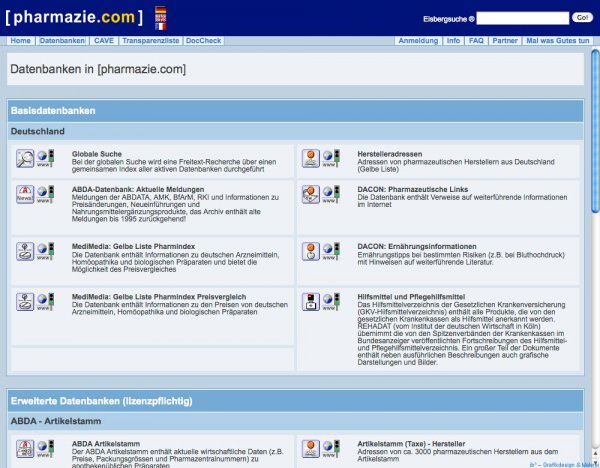Select the German flag language icon
This screenshot has height=468, width=600.
pyautogui.click(x=161, y=10)
